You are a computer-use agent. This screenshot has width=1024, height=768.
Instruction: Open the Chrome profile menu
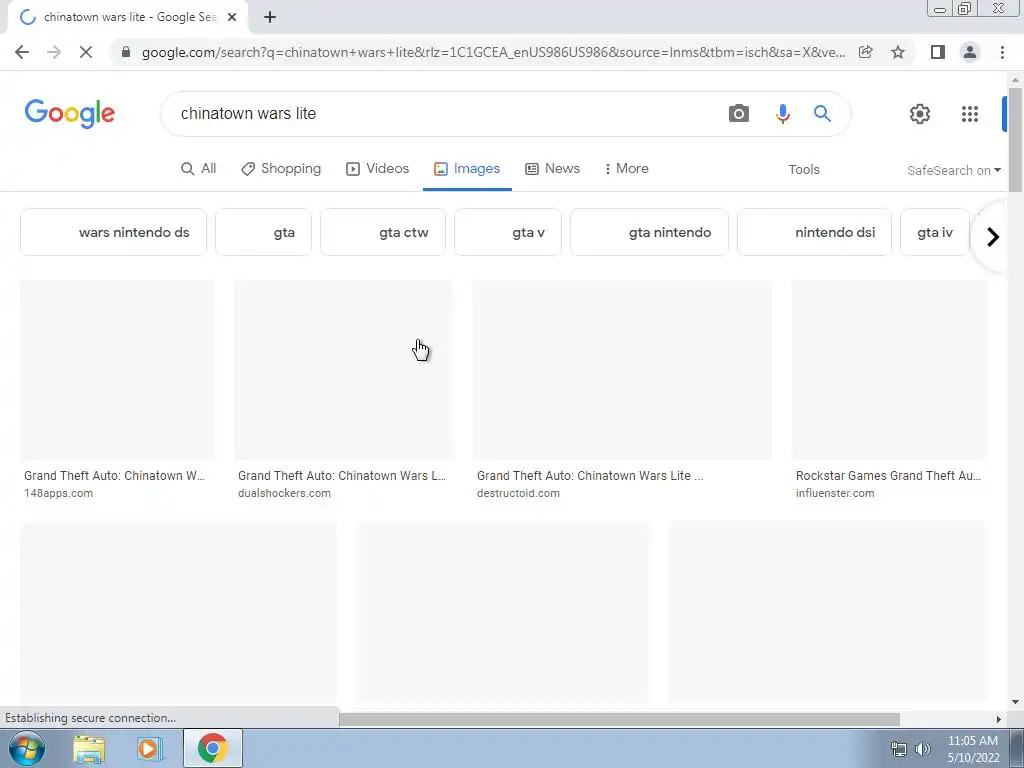click(970, 52)
